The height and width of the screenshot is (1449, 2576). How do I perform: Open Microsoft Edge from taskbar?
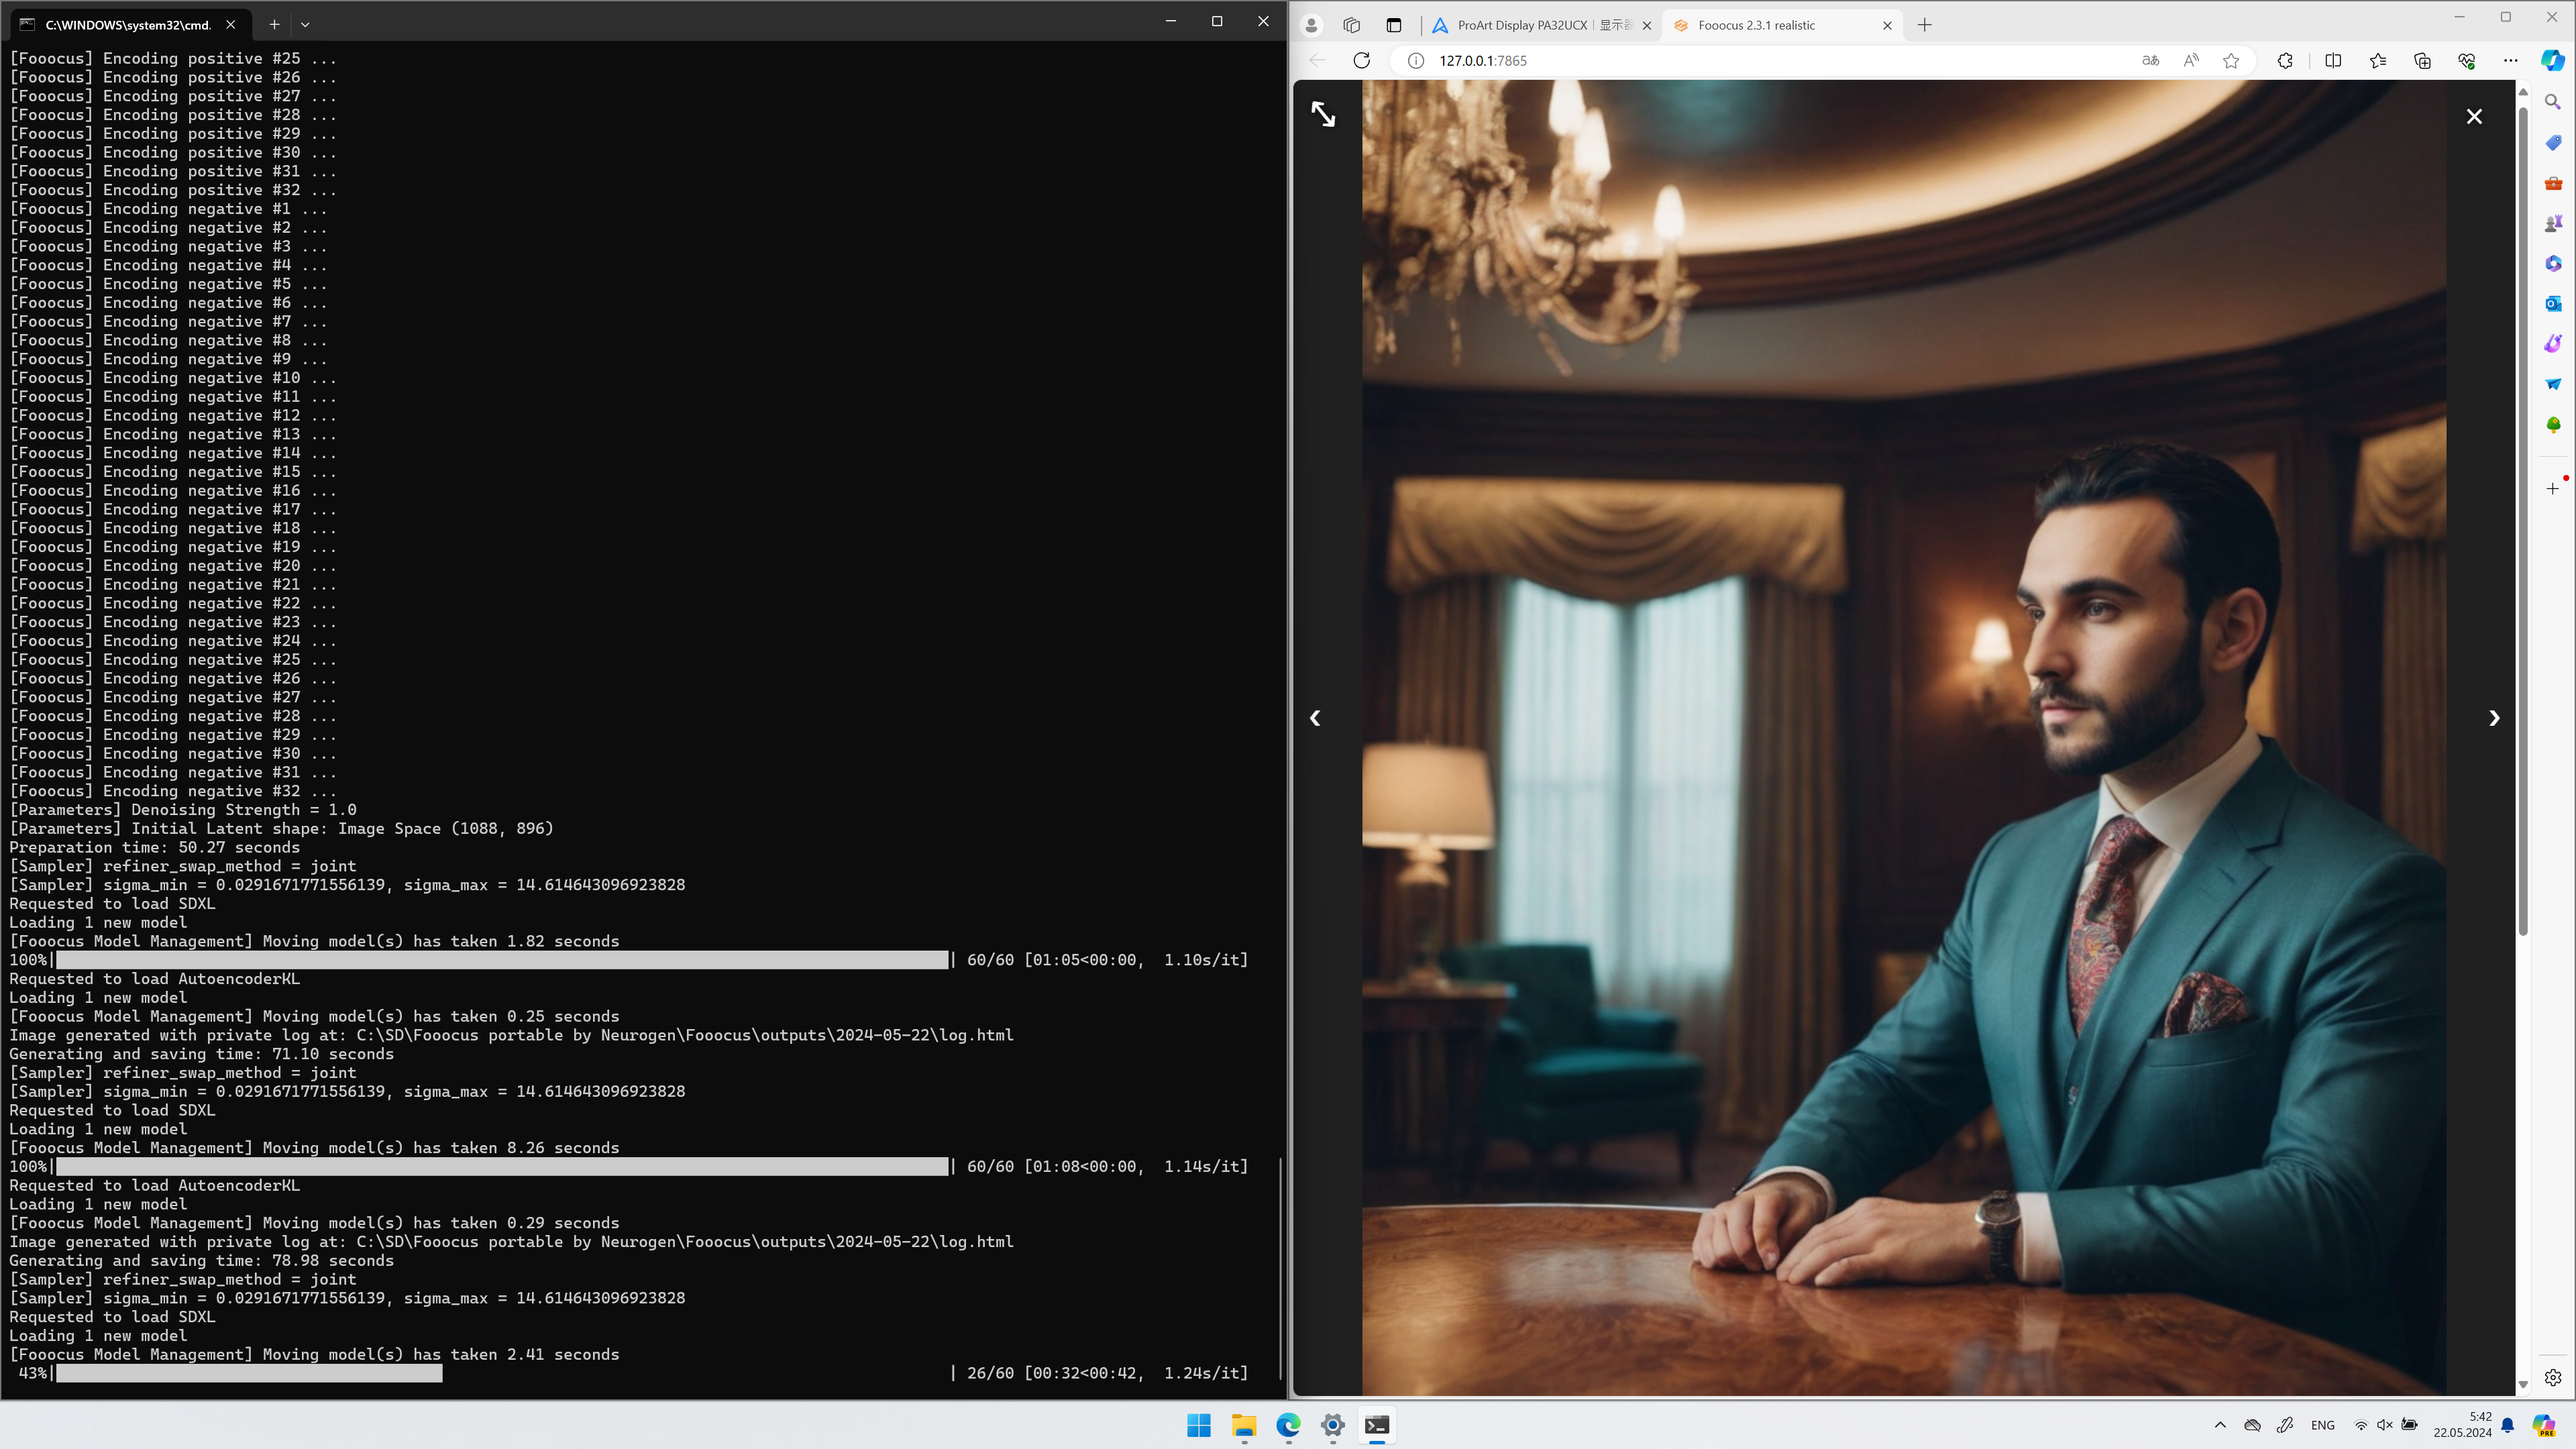1288,1425
